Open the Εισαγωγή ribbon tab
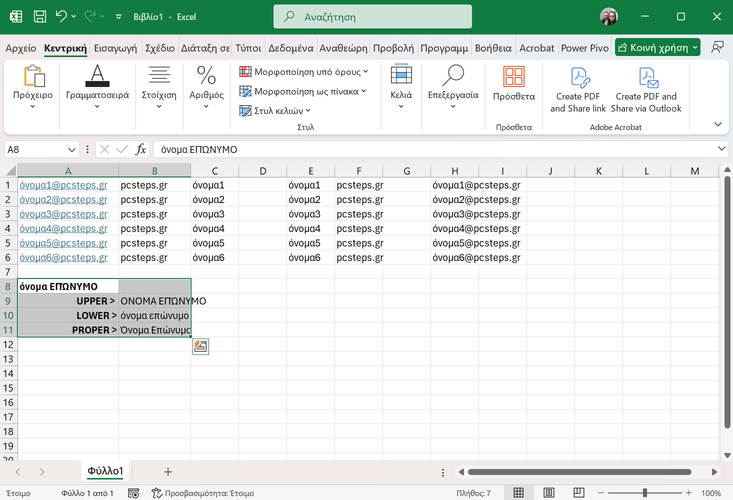 pos(115,48)
